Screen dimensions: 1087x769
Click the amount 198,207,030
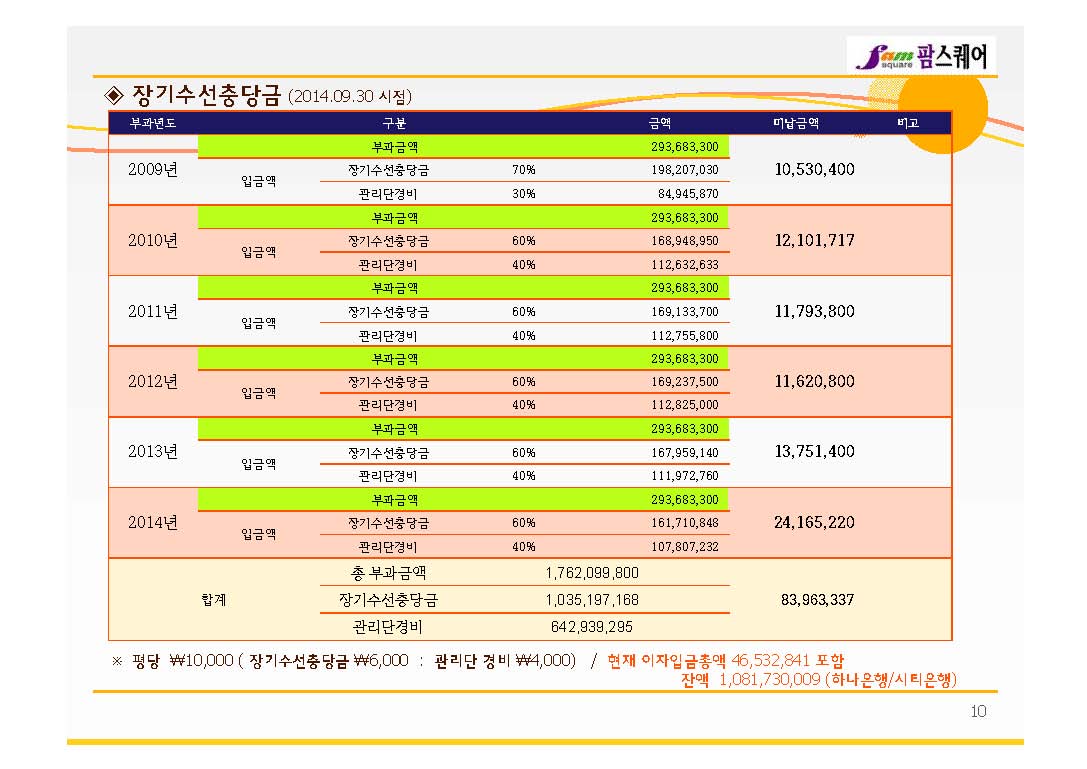click(684, 170)
